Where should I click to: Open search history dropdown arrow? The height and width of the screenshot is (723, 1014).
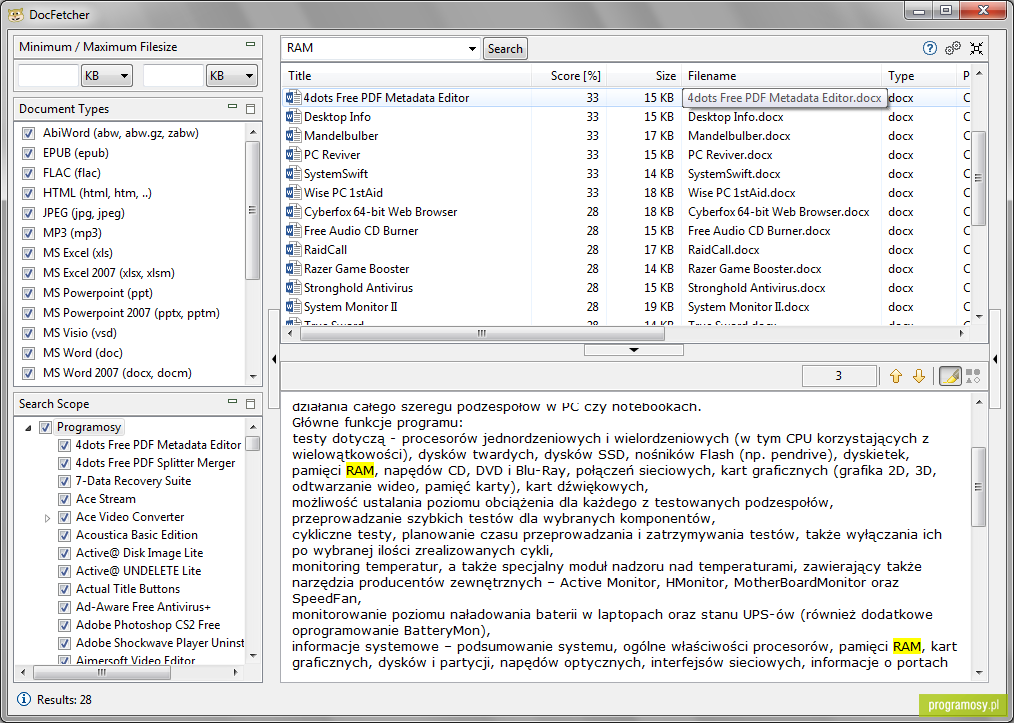pos(472,49)
